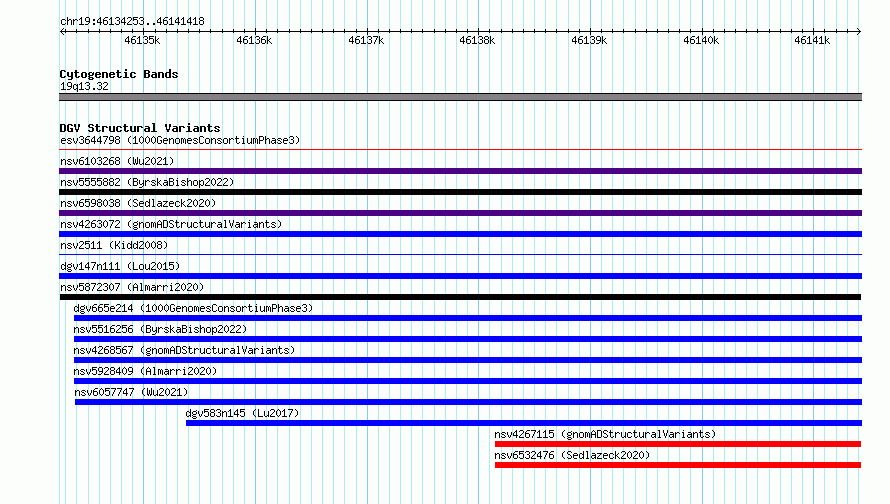
Task: Click the 46141k ruler tick label
Action: coord(812,40)
